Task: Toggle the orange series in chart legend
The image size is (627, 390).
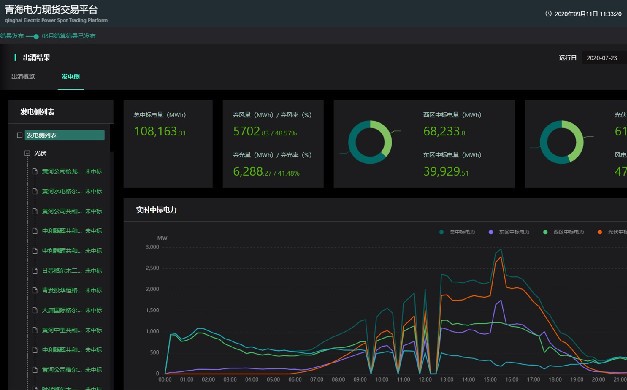Action: (612, 232)
